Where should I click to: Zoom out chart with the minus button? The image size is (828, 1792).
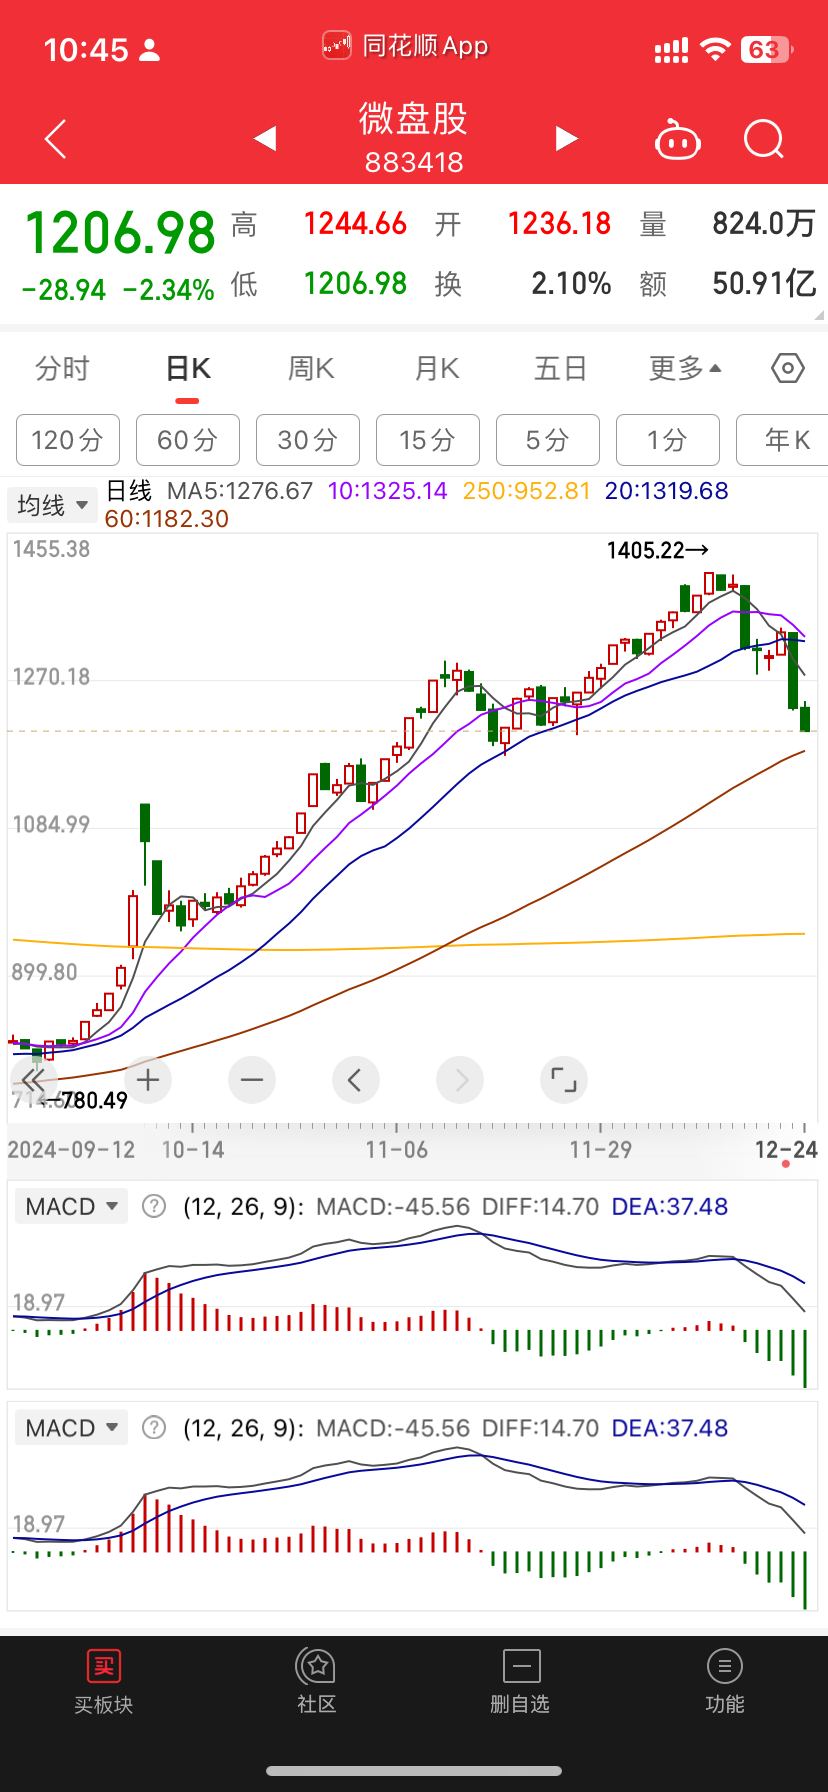coord(252,1080)
